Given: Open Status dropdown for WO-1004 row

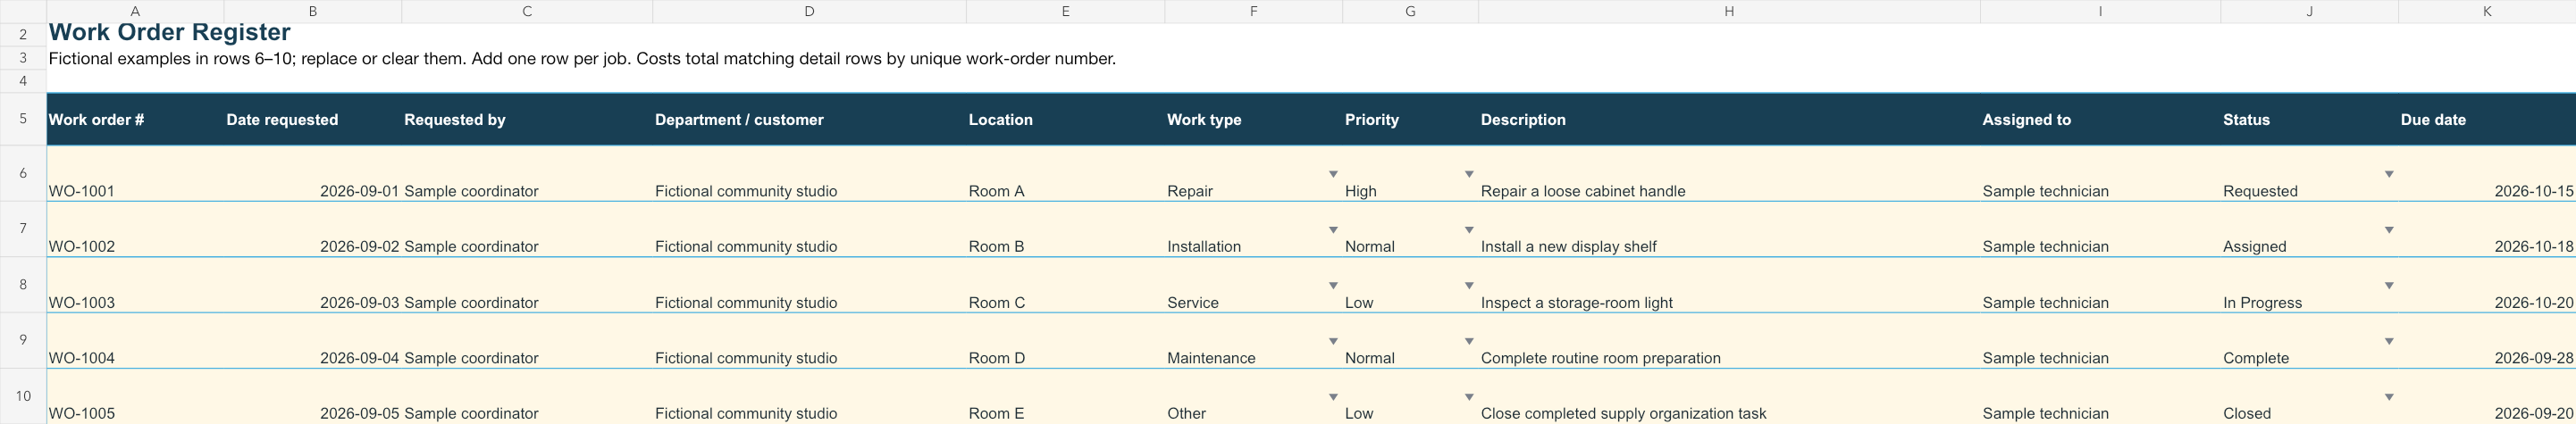Looking at the screenshot, I should 2388,341.
